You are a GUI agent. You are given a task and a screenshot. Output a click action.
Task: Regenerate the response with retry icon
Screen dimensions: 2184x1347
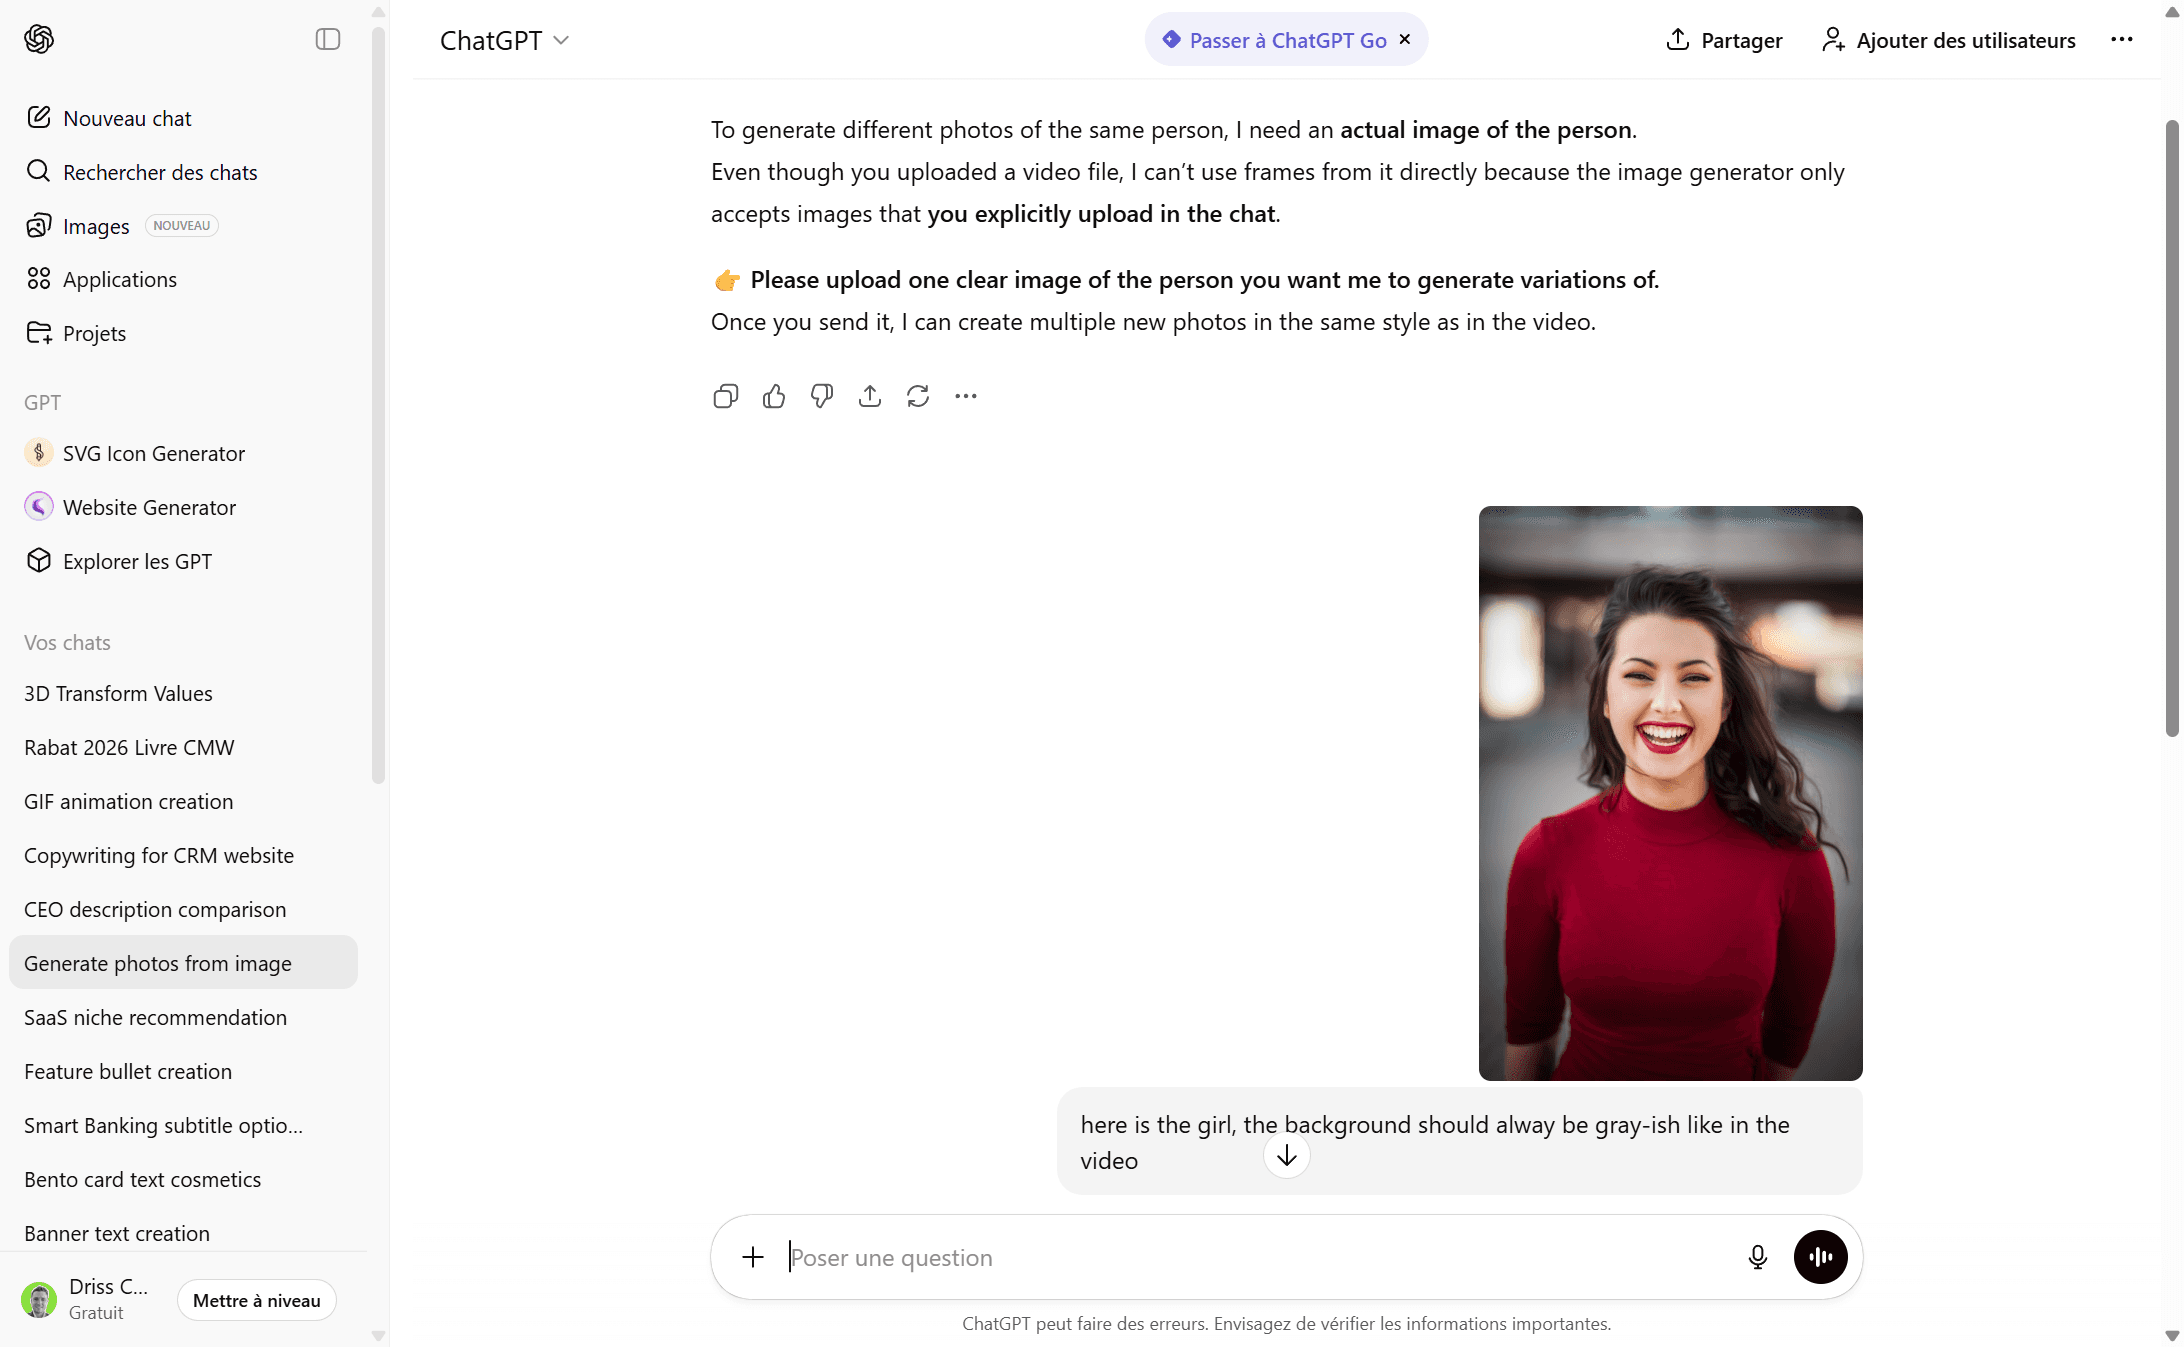tap(918, 397)
